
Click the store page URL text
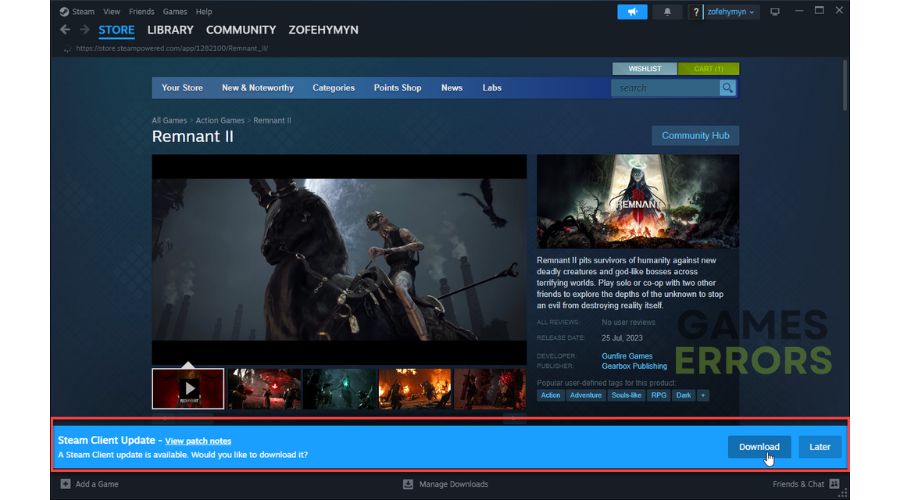tap(172, 48)
